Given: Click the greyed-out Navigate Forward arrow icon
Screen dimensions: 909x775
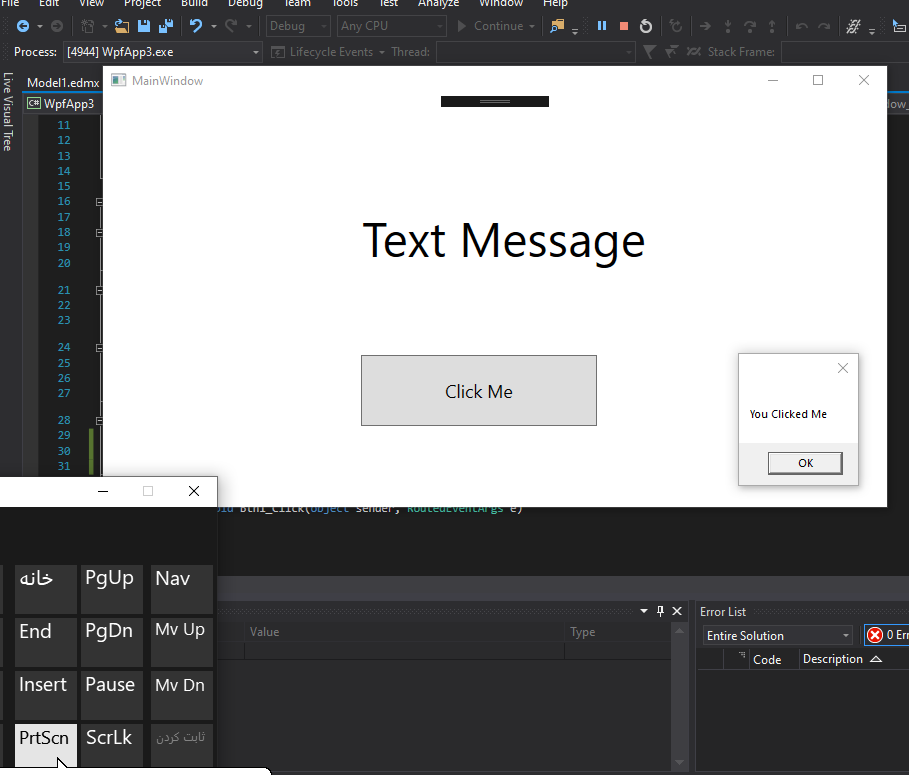Looking at the screenshot, I should pos(57,26).
